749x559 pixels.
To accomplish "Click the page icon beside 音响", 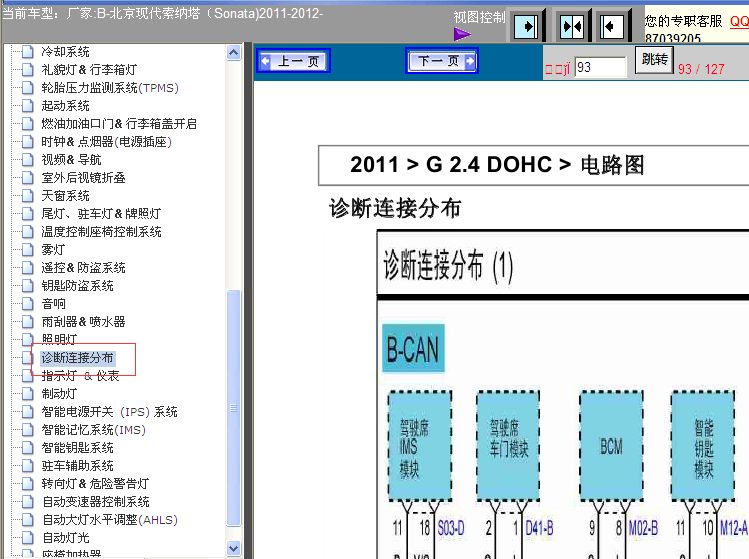I will click(x=28, y=304).
